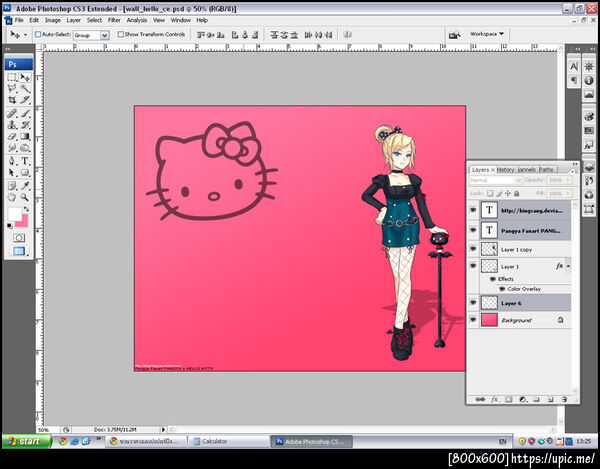Hide the http://bingsang.devia... text layer
The height and width of the screenshot is (469, 600).
(473, 210)
